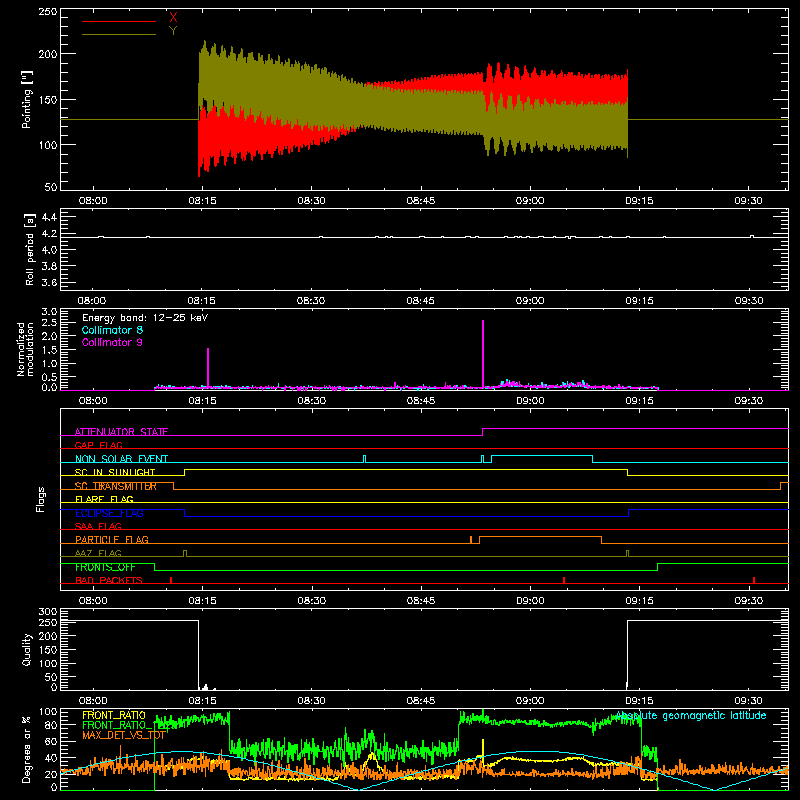The width and height of the screenshot is (800, 800).
Task: Click the 'Absolute geomagnetic latitude' legend label
Action: 691,716
